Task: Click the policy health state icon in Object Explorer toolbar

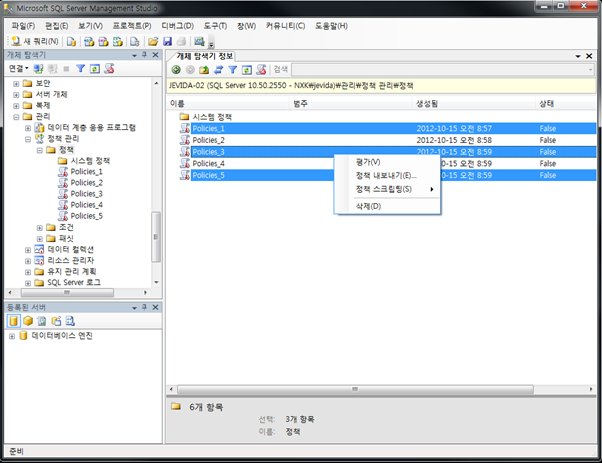Action: coord(109,69)
